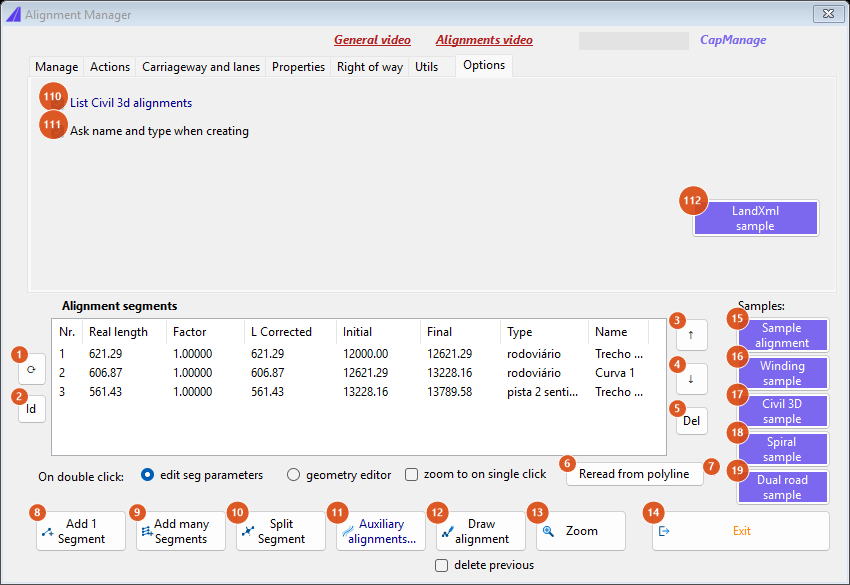Load the Winding sample

(x=782, y=373)
